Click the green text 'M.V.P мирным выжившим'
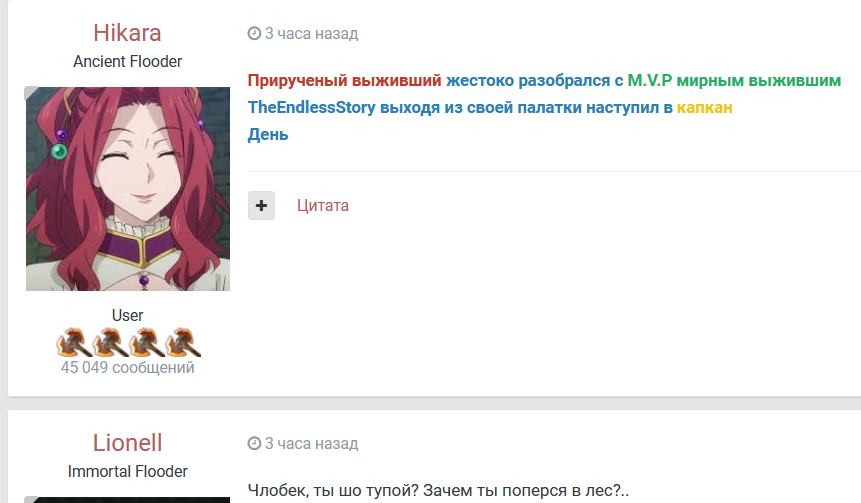Image resolution: width=861 pixels, height=503 pixels. click(x=734, y=81)
